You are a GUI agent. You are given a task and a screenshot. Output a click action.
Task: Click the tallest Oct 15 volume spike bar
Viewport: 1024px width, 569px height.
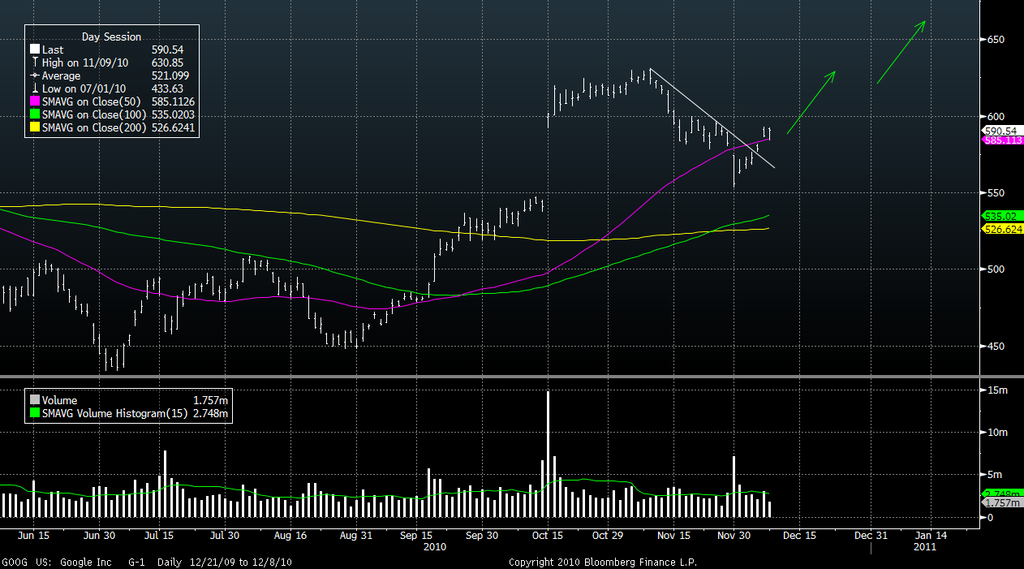[x=548, y=454]
